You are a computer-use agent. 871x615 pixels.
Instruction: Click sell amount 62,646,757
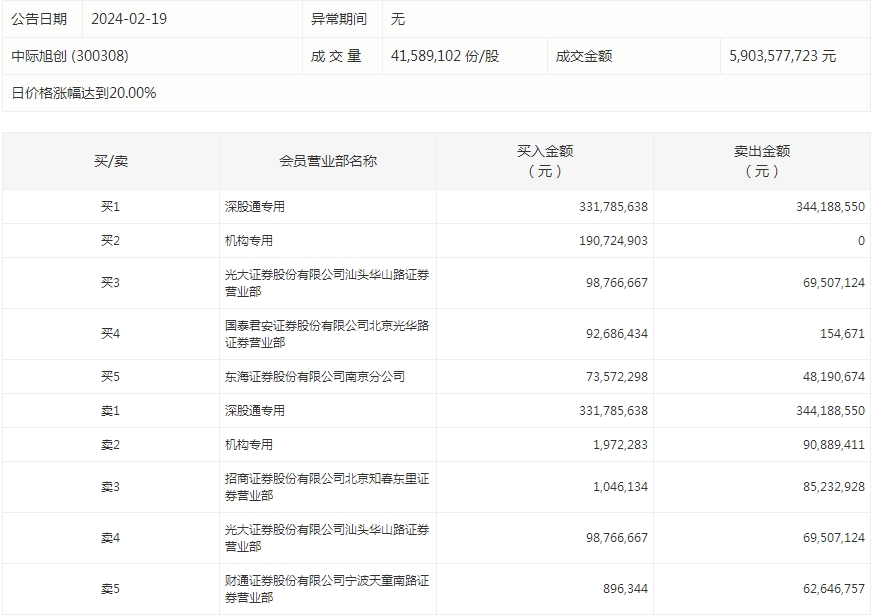[834, 589]
